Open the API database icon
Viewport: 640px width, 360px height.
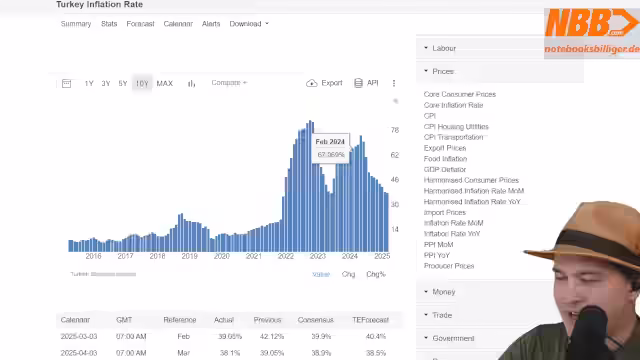(358, 83)
